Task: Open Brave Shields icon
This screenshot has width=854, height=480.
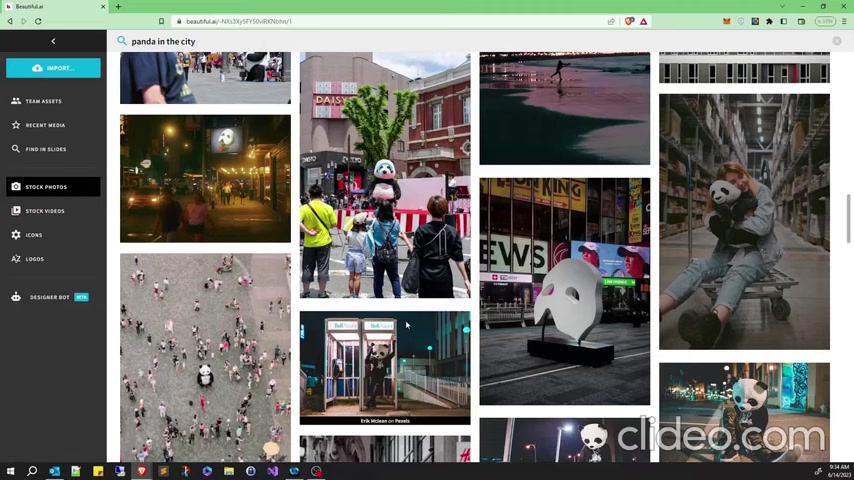Action: (x=629, y=21)
